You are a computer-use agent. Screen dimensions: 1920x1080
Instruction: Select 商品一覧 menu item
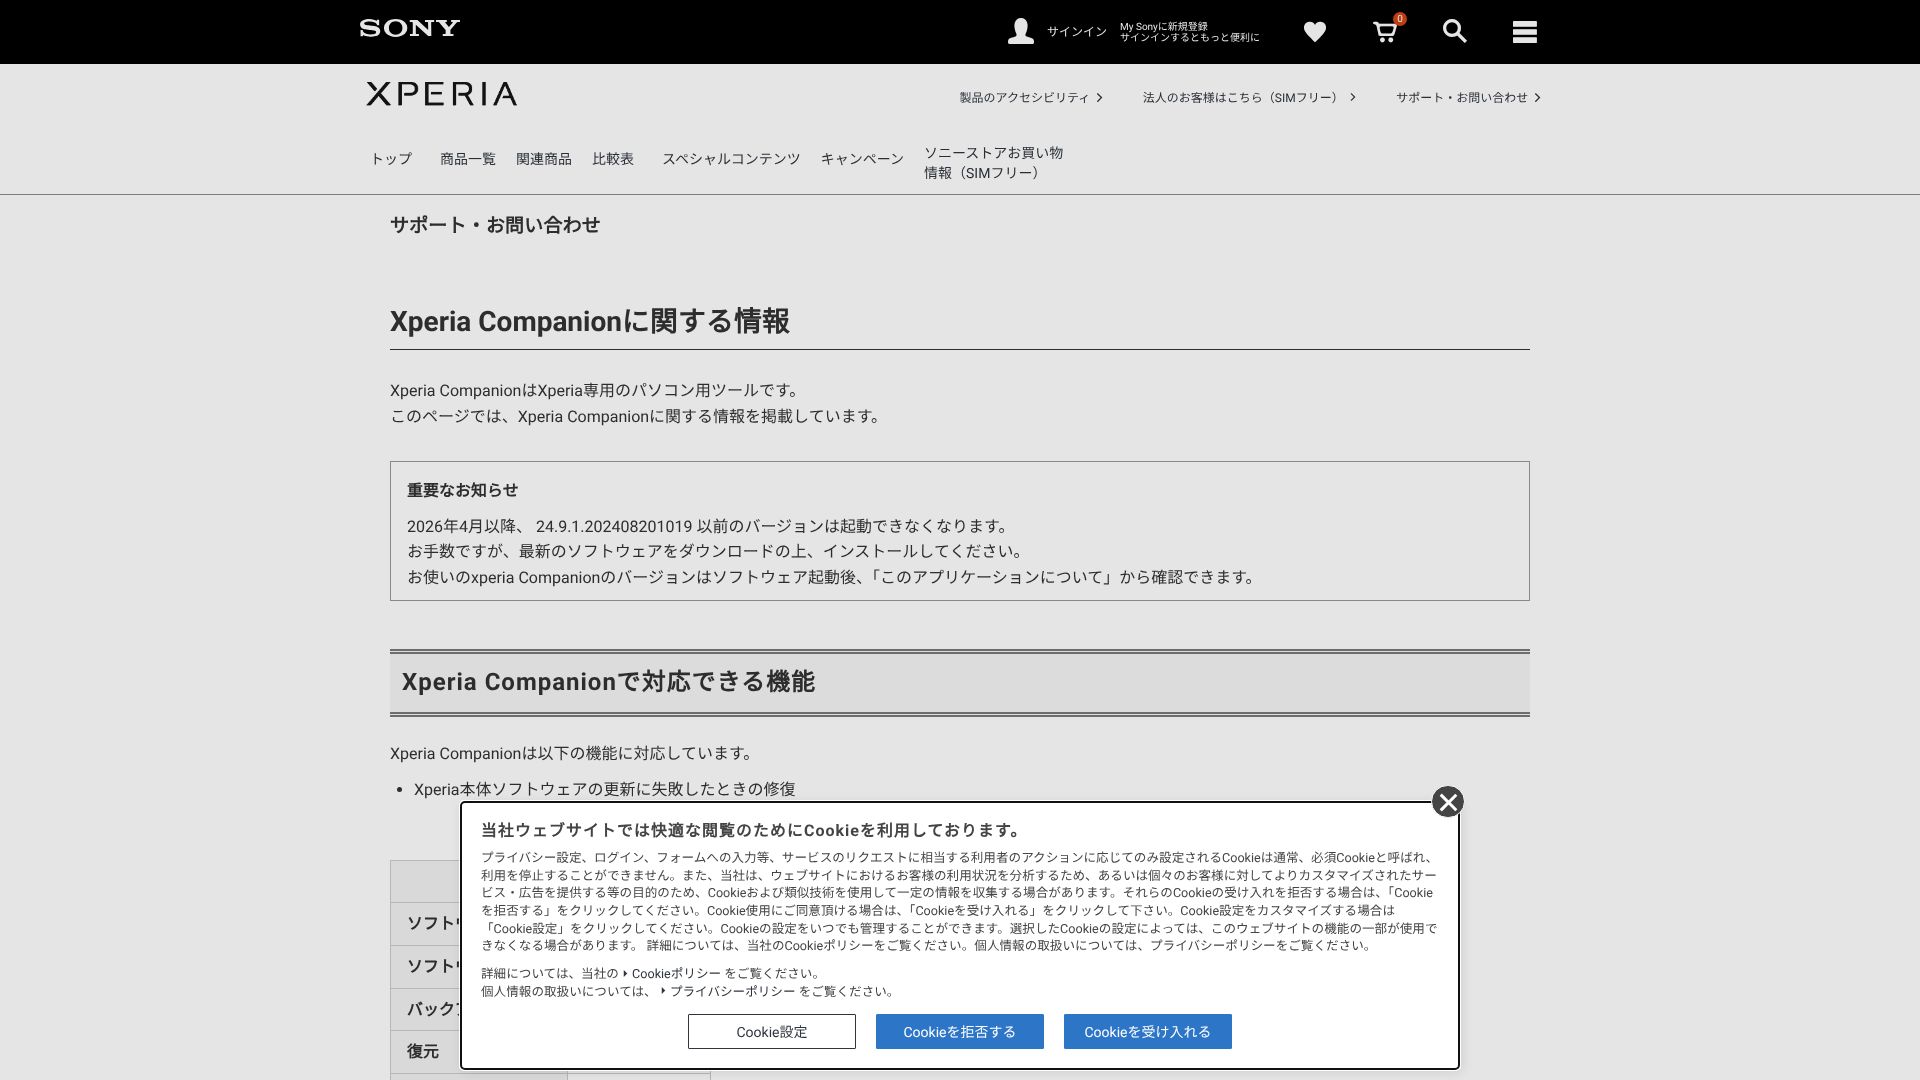[468, 159]
